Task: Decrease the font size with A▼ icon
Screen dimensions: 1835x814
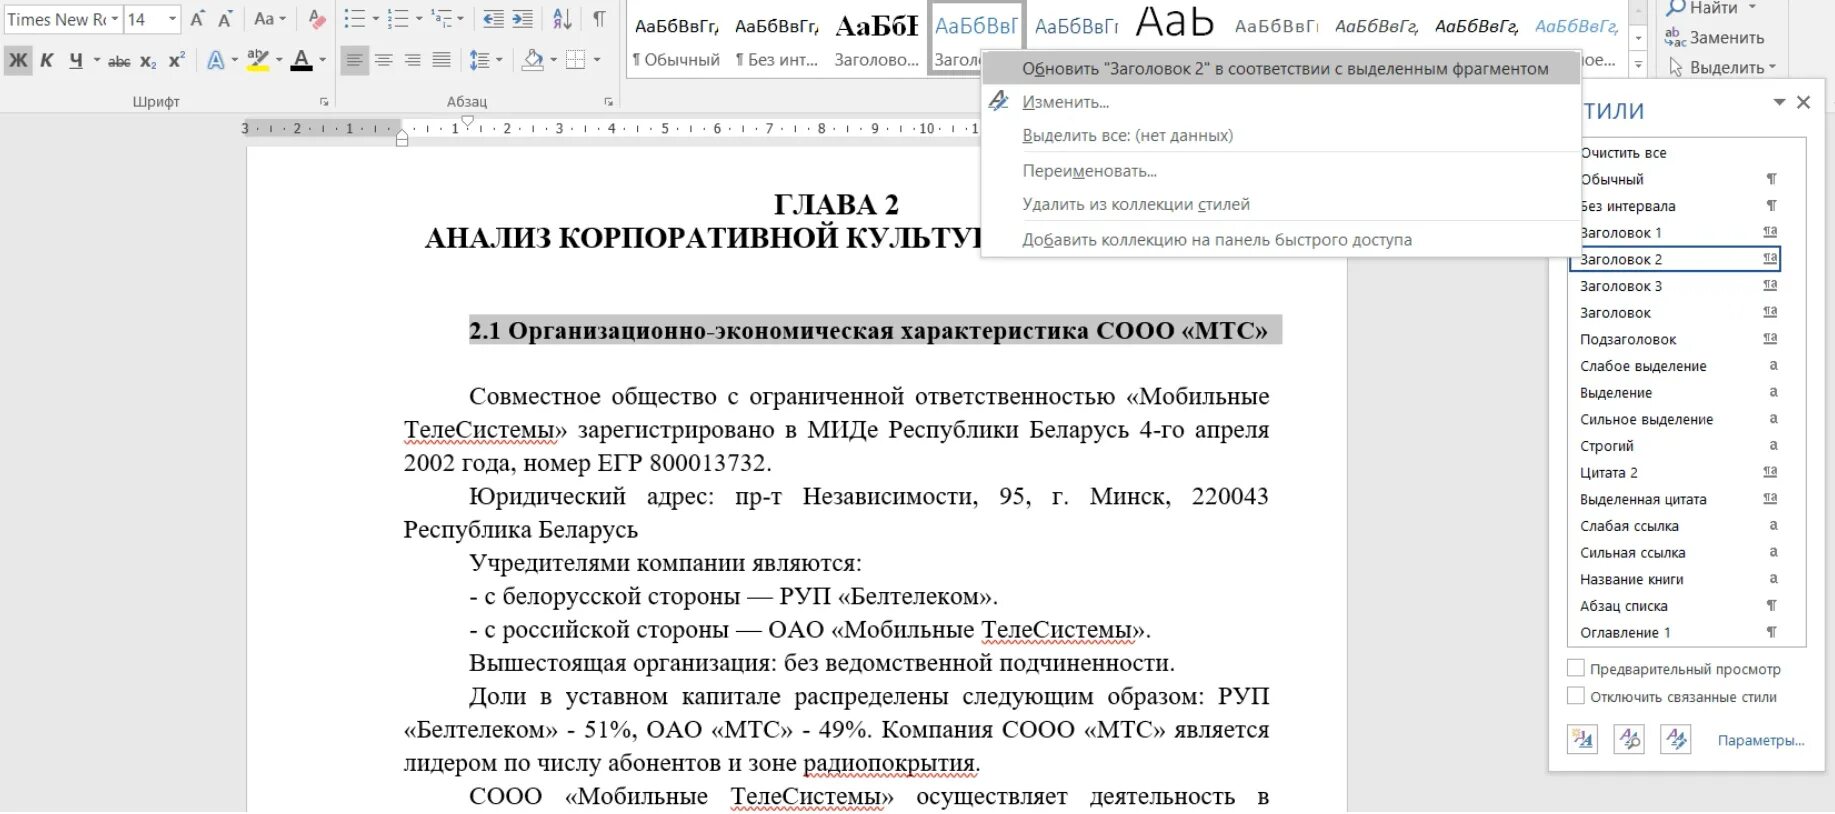Action: pyautogui.click(x=226, y=19)
